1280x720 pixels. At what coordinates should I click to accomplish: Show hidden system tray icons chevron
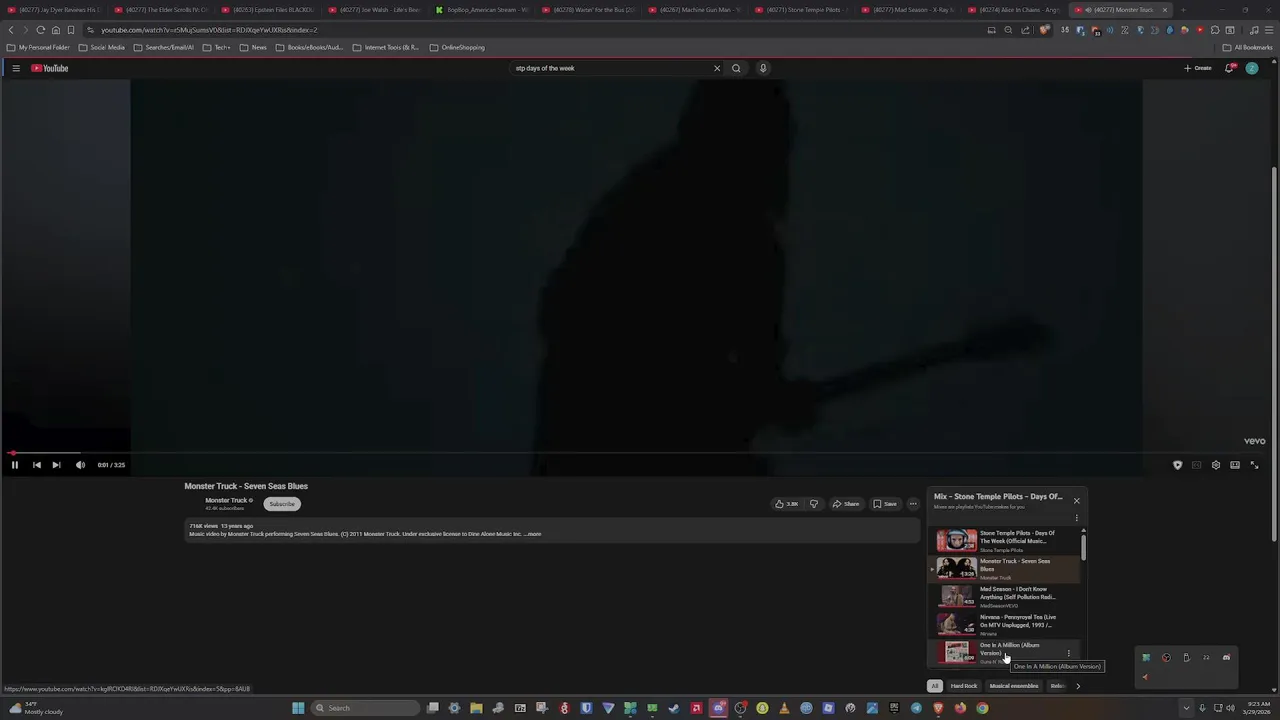point(1186,708)
